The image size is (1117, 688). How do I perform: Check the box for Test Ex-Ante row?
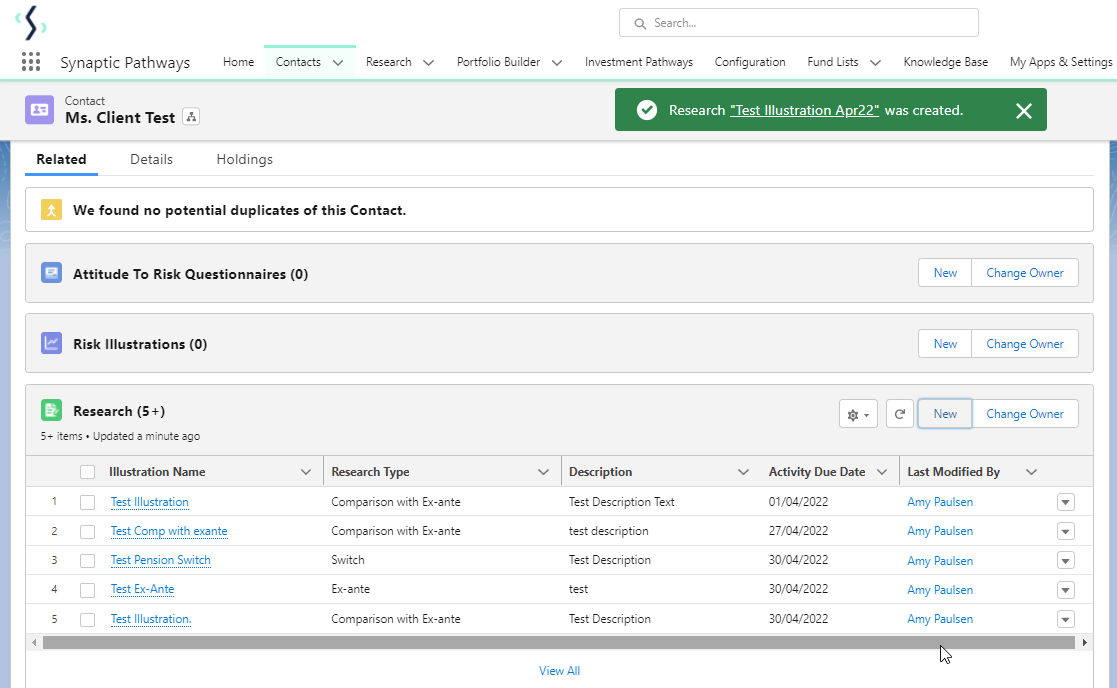tap(88, 590)
